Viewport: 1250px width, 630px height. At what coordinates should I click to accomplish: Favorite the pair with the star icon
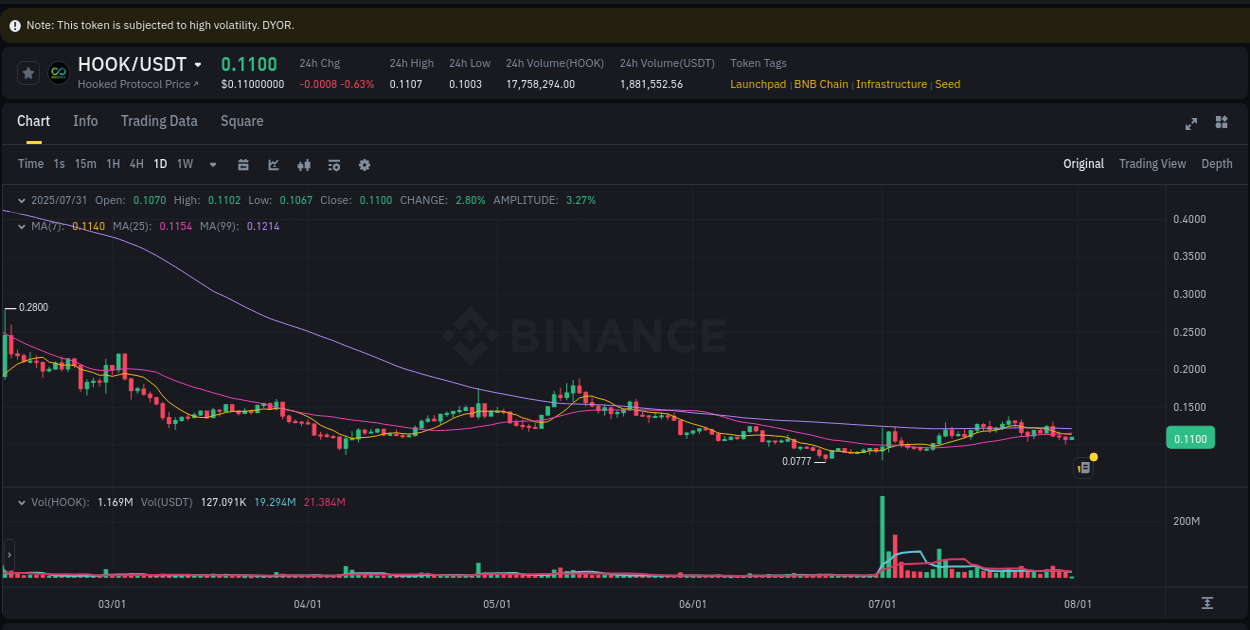(x=28, y=71)
